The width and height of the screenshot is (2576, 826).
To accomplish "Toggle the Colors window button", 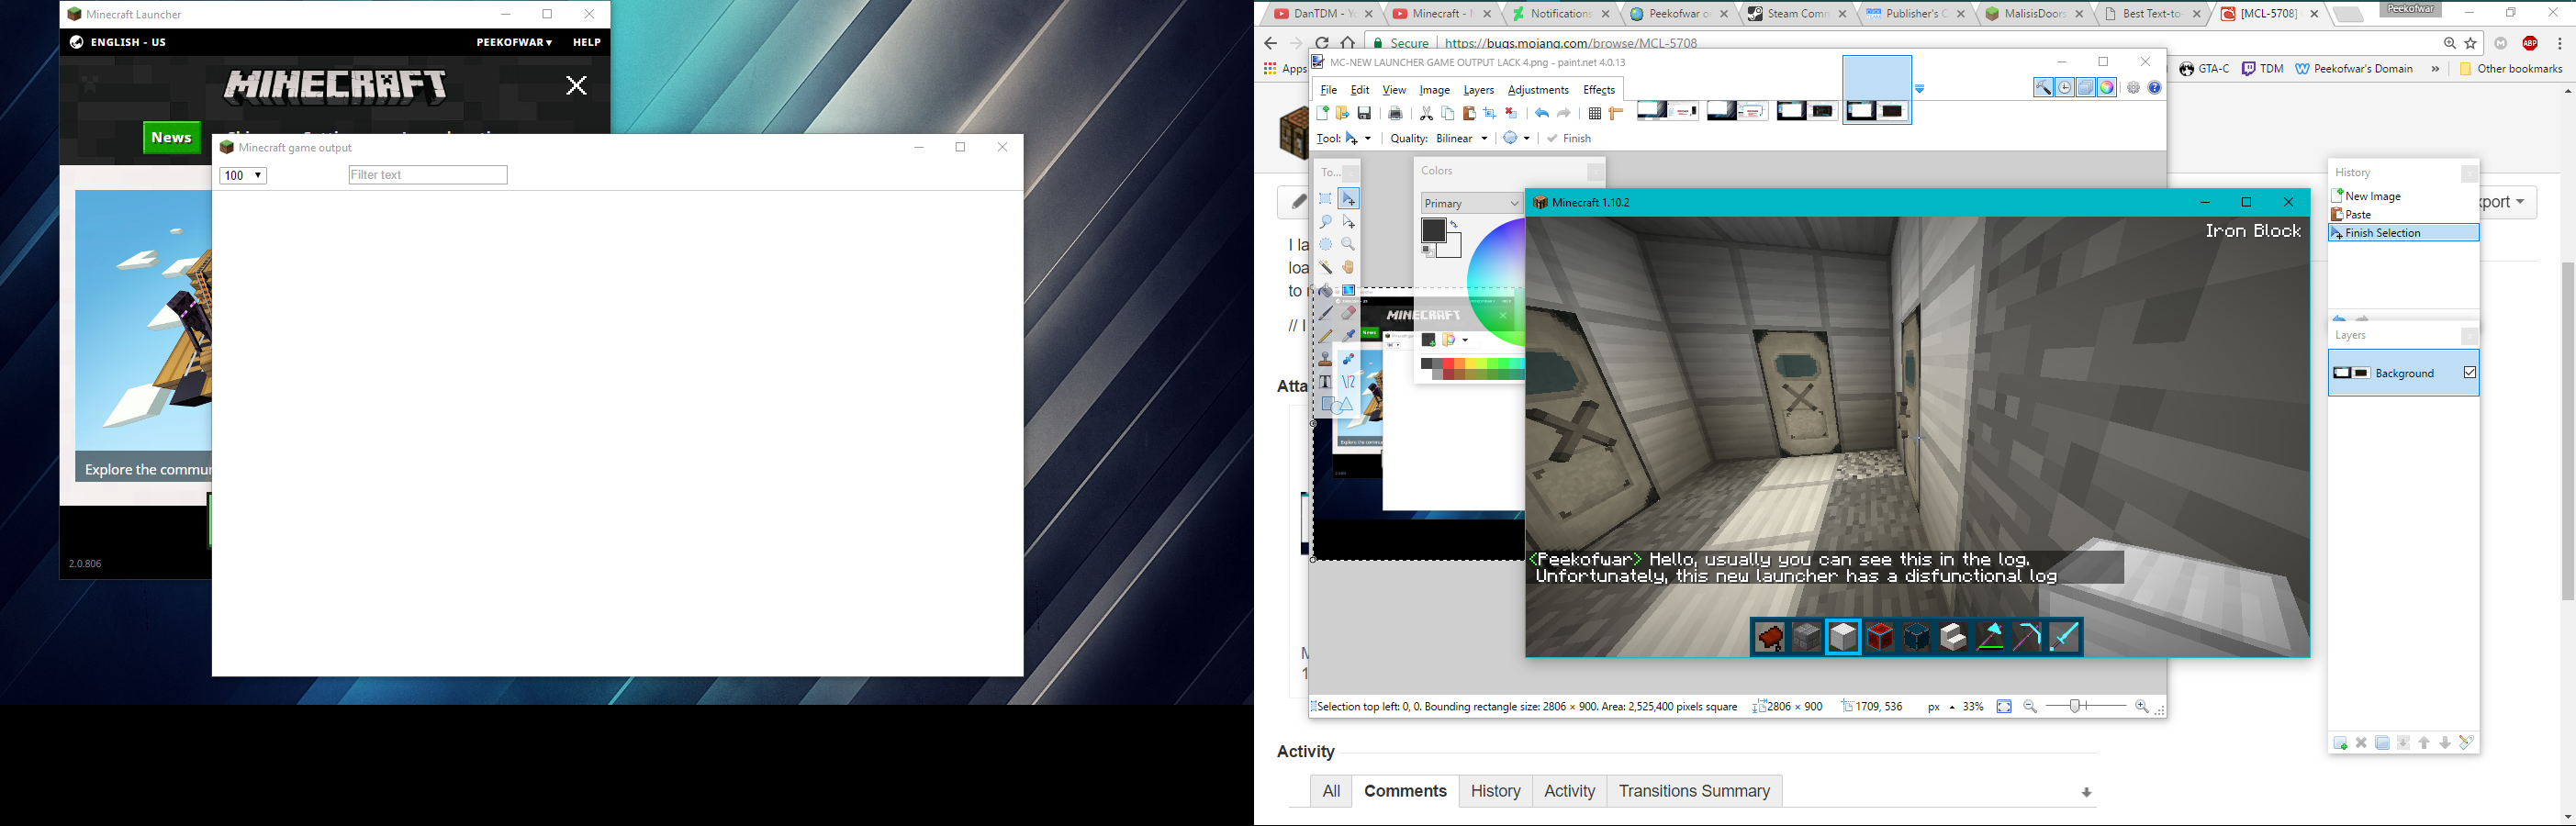I will click(2107, 88).
